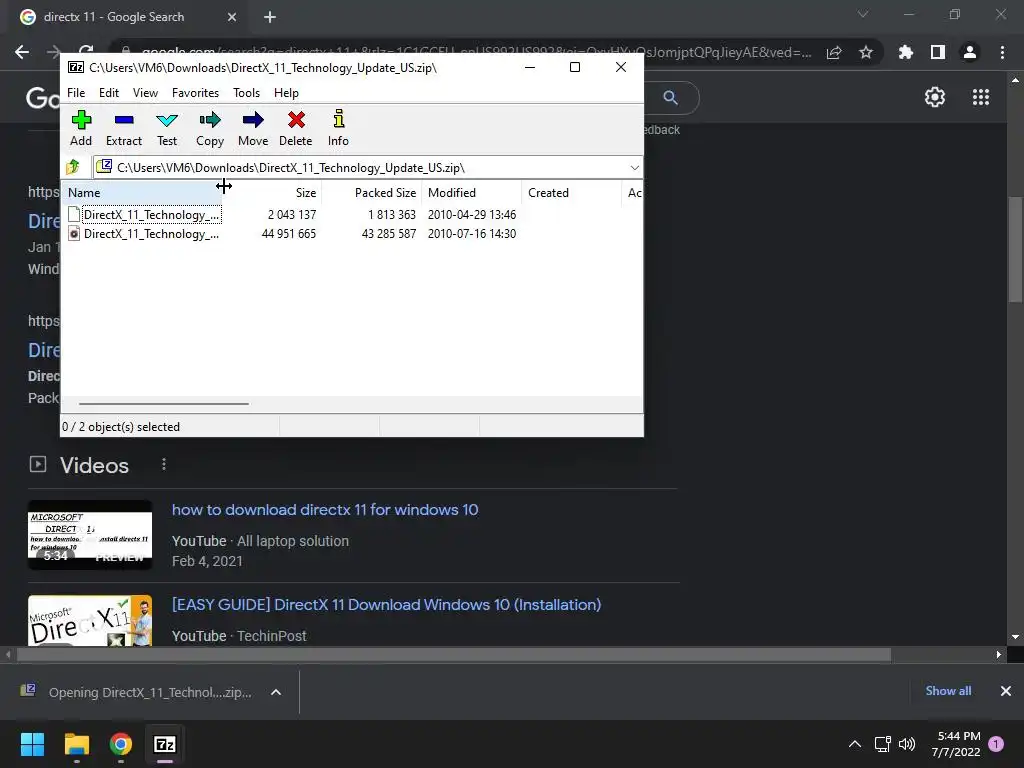Open EASY GUIDE DirectX 11 Download link

[386, 605]
